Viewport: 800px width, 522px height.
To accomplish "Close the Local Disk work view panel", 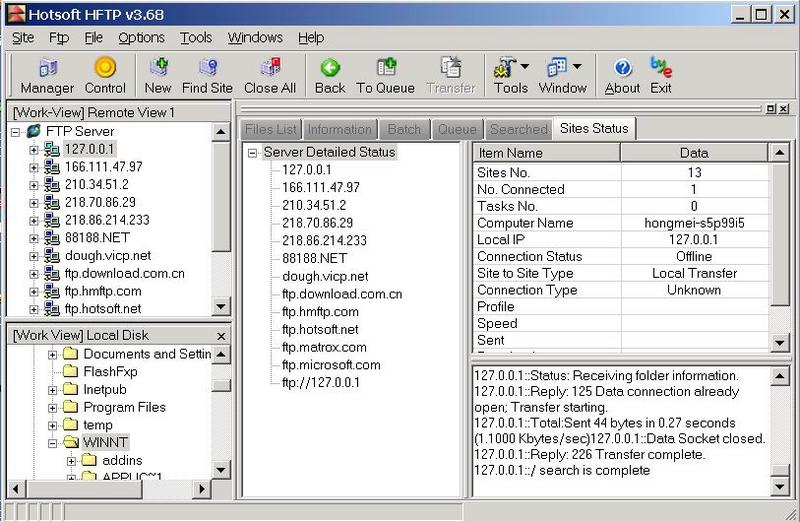I will [x=221, y=336].
